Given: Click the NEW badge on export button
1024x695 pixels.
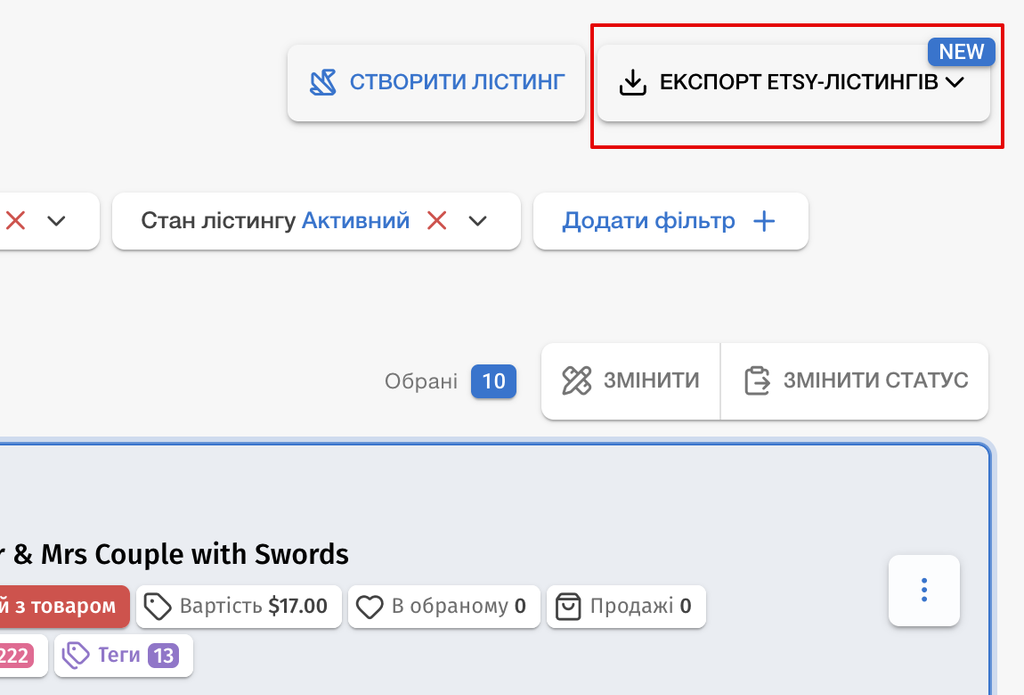Looking at the screenshot, I should [961, 52].
